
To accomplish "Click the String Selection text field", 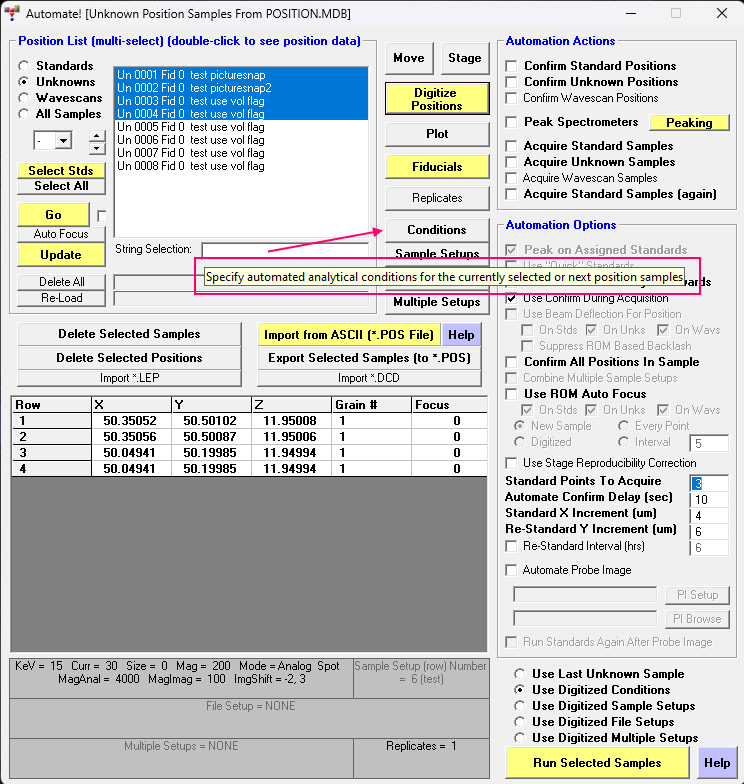I will tap(284, 249).
